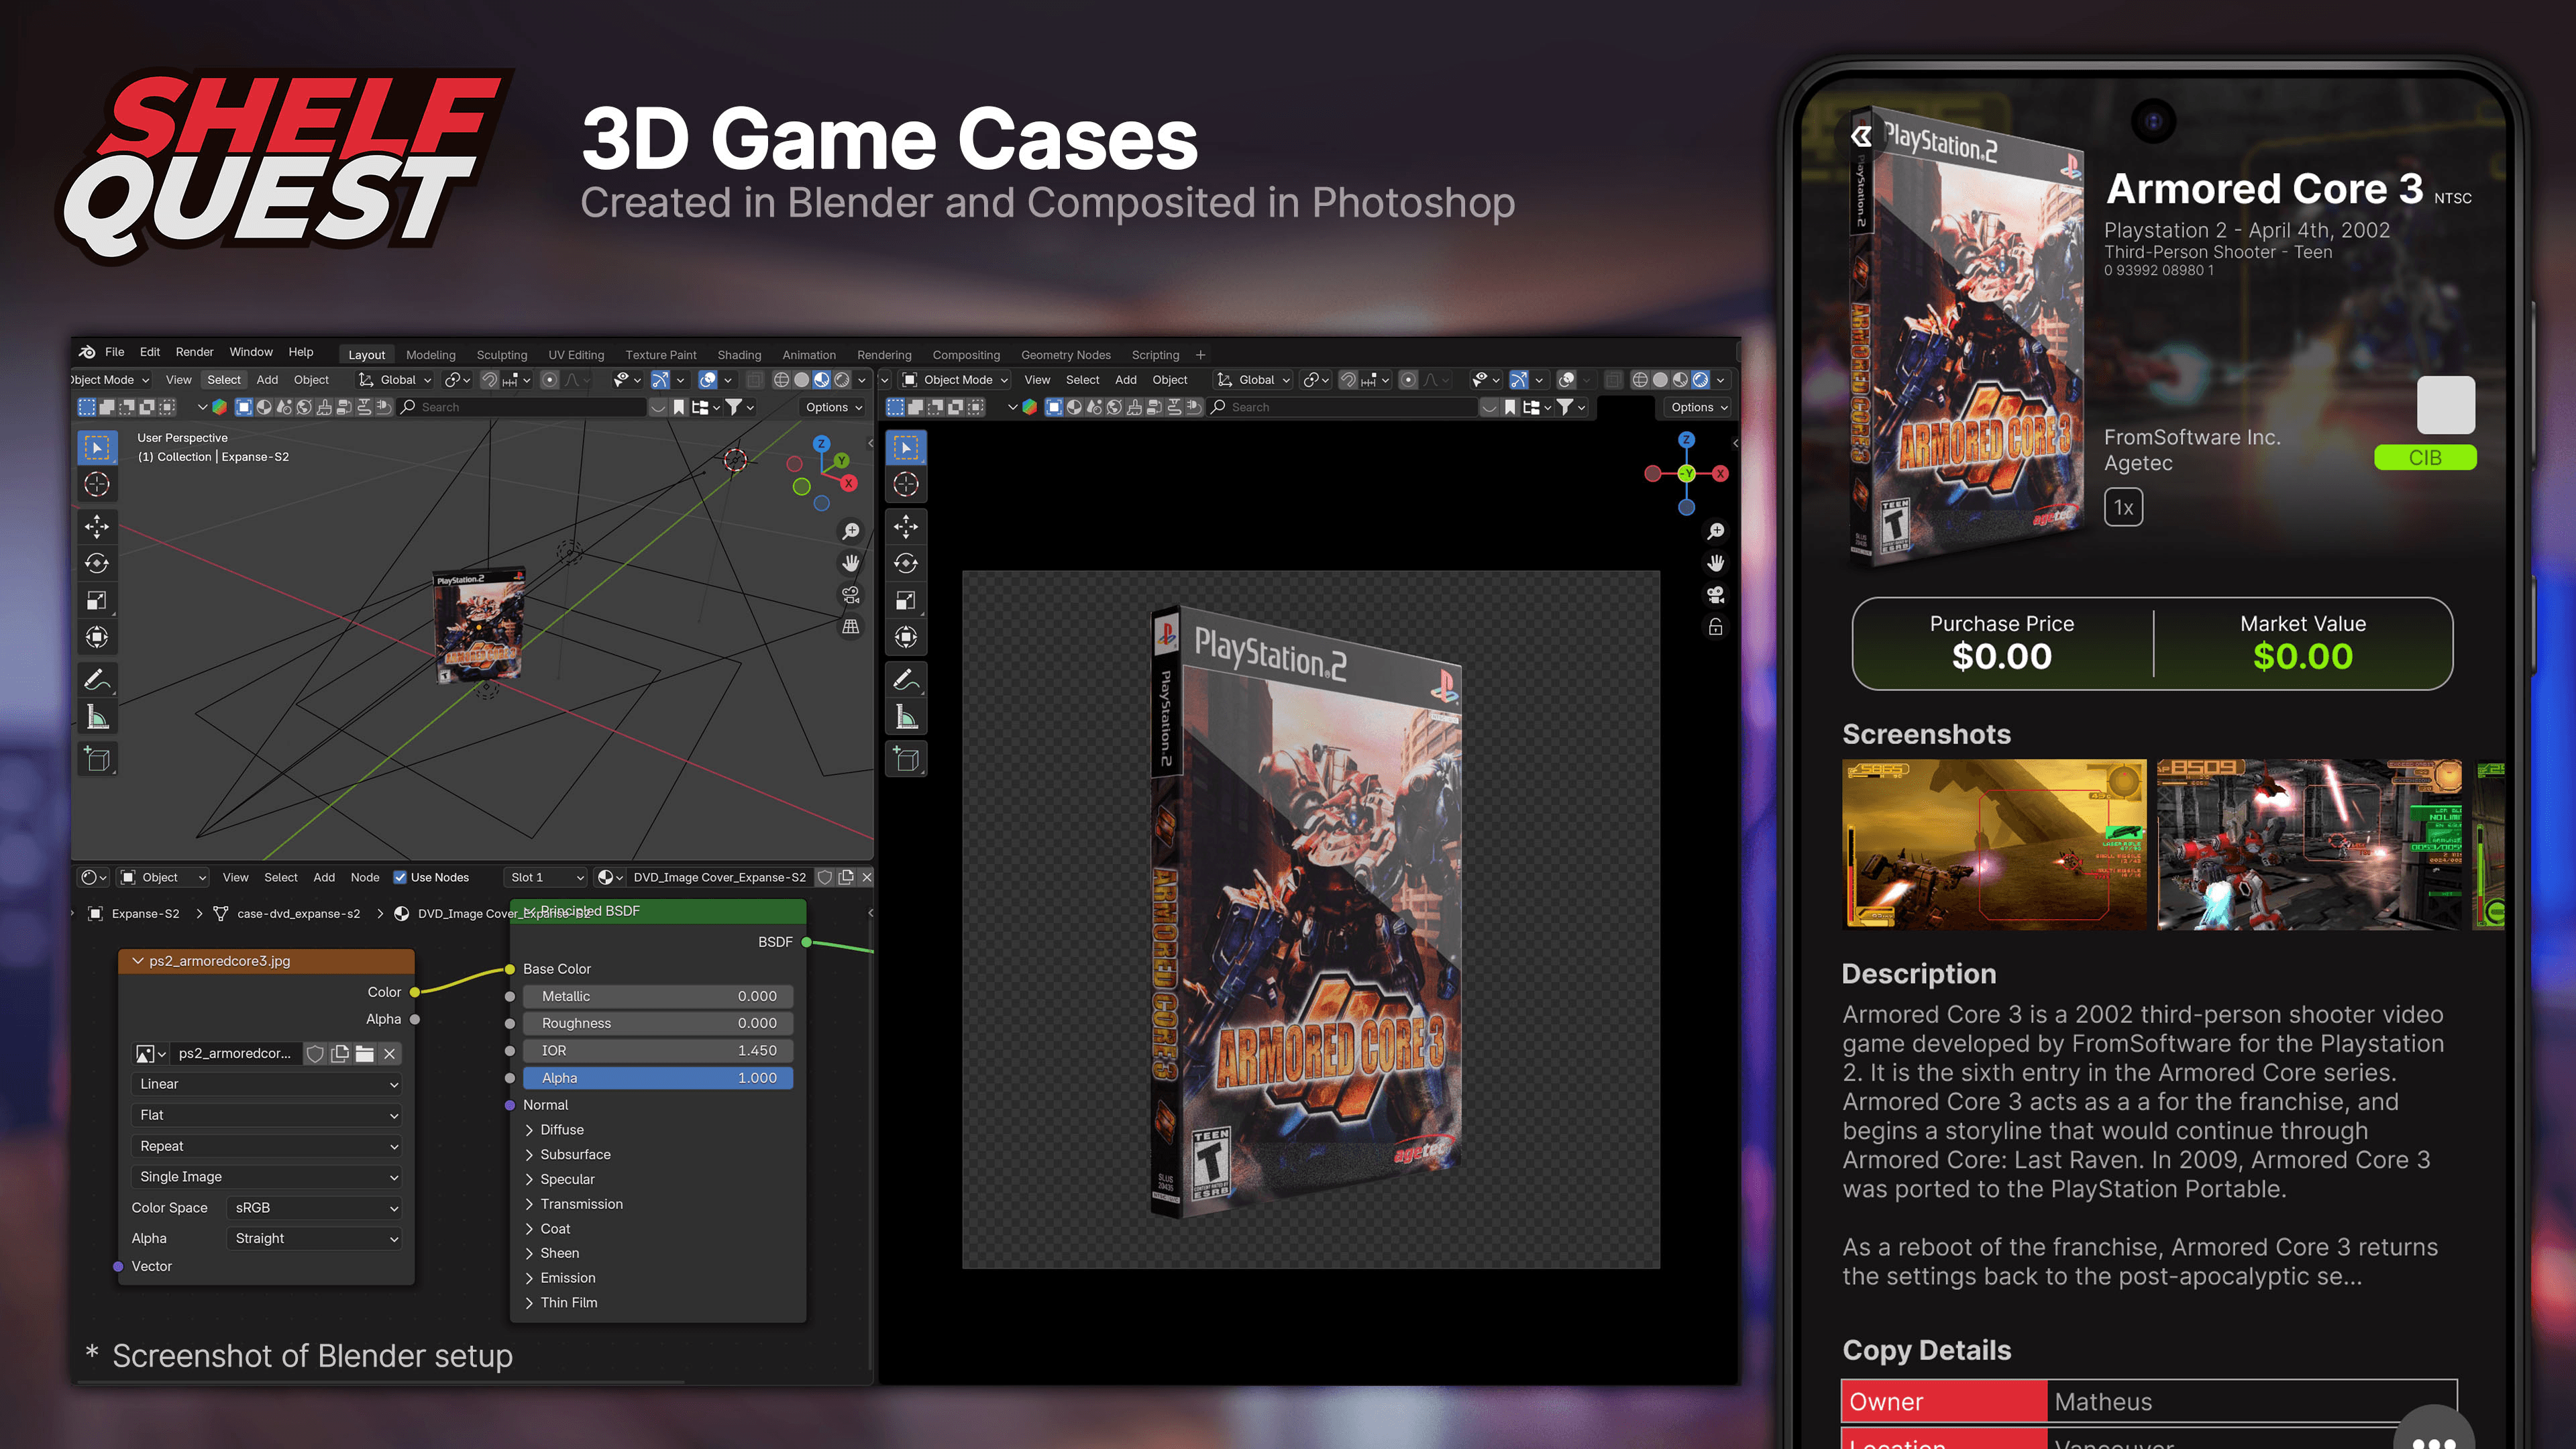The image size is (2576, 1449).
Task: Expand the Subsurface section in Principled BSDF
Action: pyautogui.click(x=575, y=1154)
